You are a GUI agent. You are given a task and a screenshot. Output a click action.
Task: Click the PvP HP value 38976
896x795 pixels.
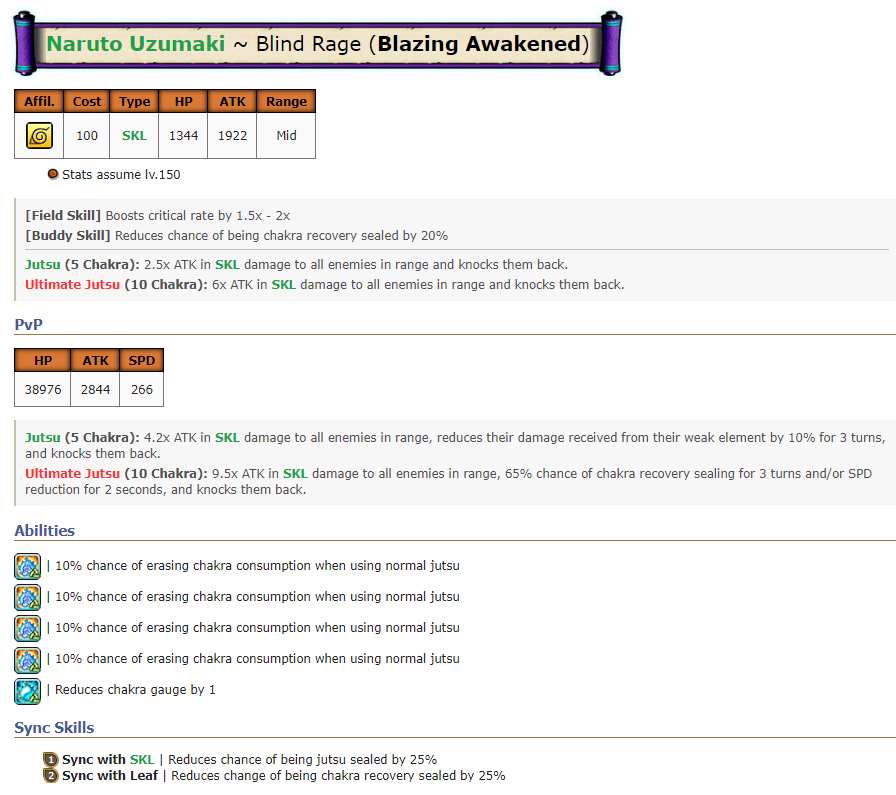tap(43, 390)
